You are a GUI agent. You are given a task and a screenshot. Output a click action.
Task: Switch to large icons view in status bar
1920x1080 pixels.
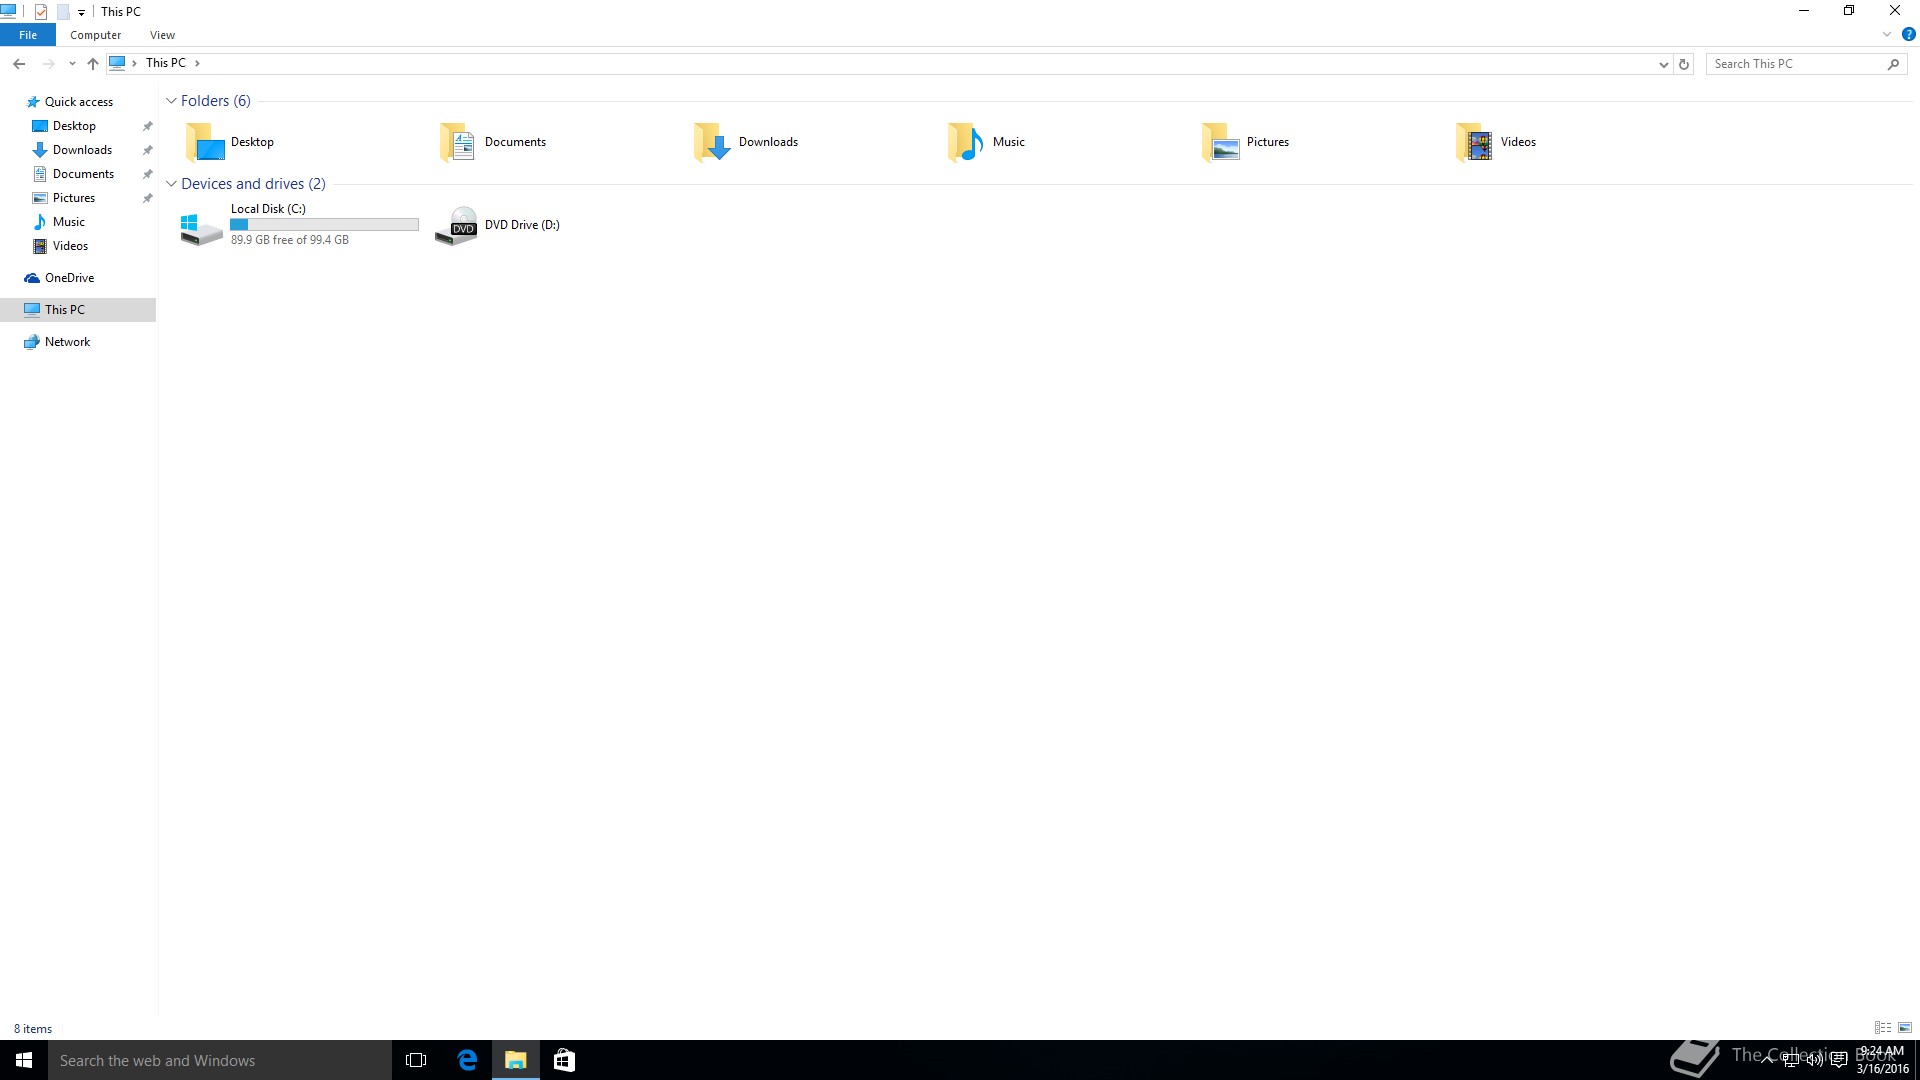point(1905,1028)
